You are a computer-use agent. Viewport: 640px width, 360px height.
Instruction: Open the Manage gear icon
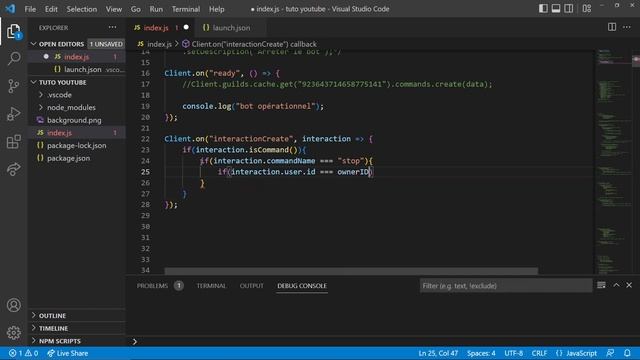[13, 333]
